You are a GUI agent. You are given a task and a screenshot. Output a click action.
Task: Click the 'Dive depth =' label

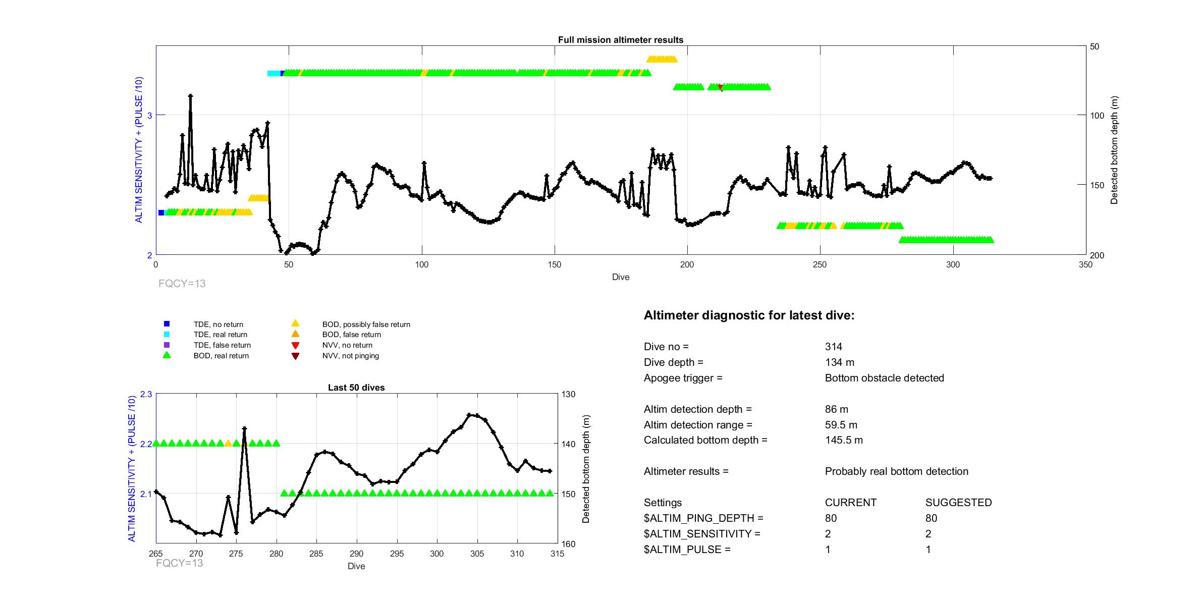click(x=674, y=362)
